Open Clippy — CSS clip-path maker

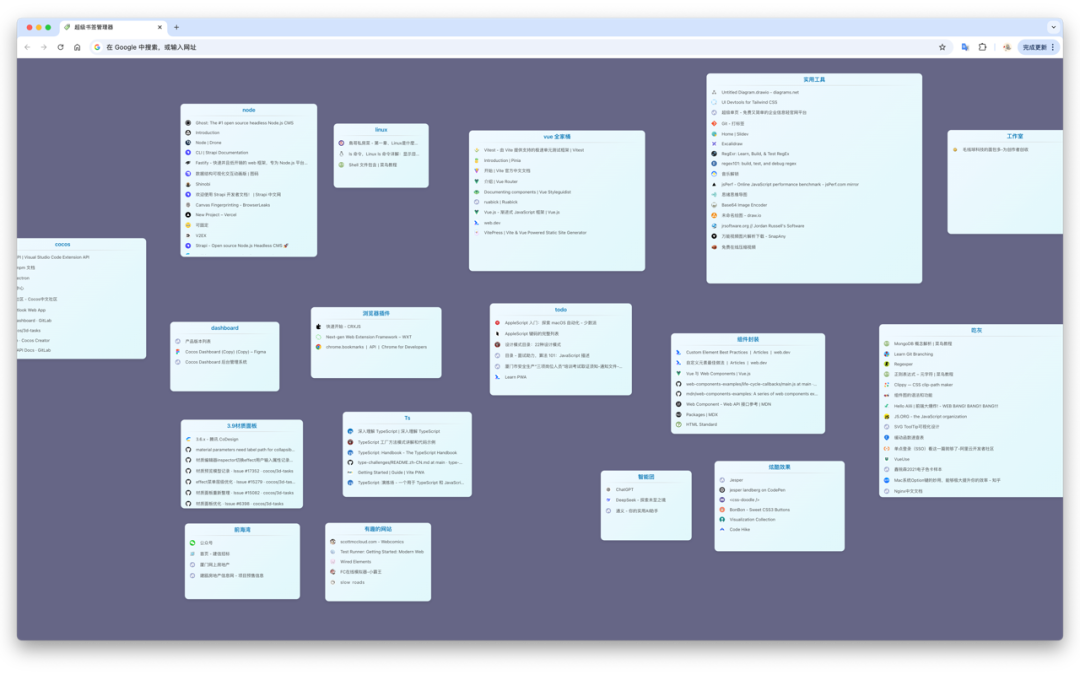coord(924,385)
